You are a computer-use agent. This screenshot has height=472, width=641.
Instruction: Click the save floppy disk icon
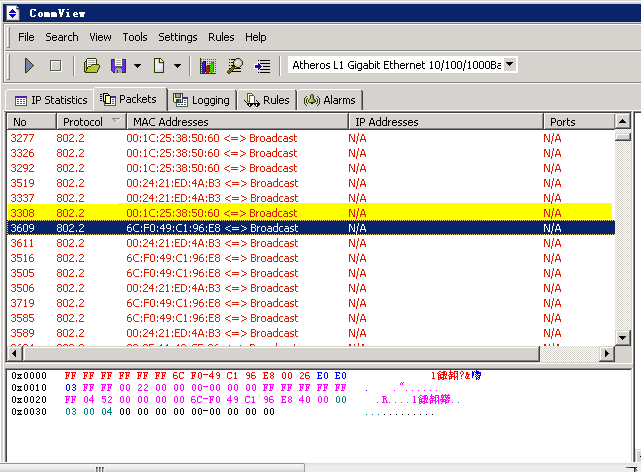click(118, 65)
